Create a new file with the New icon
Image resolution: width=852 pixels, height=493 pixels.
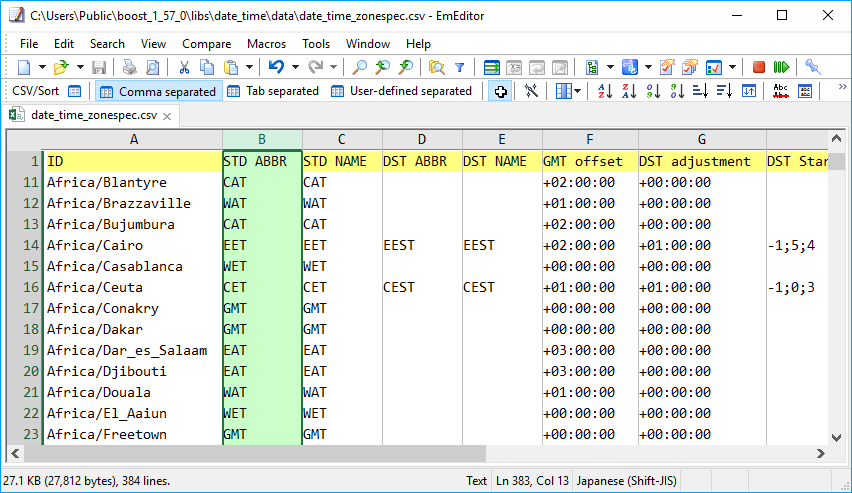[24, 67]
